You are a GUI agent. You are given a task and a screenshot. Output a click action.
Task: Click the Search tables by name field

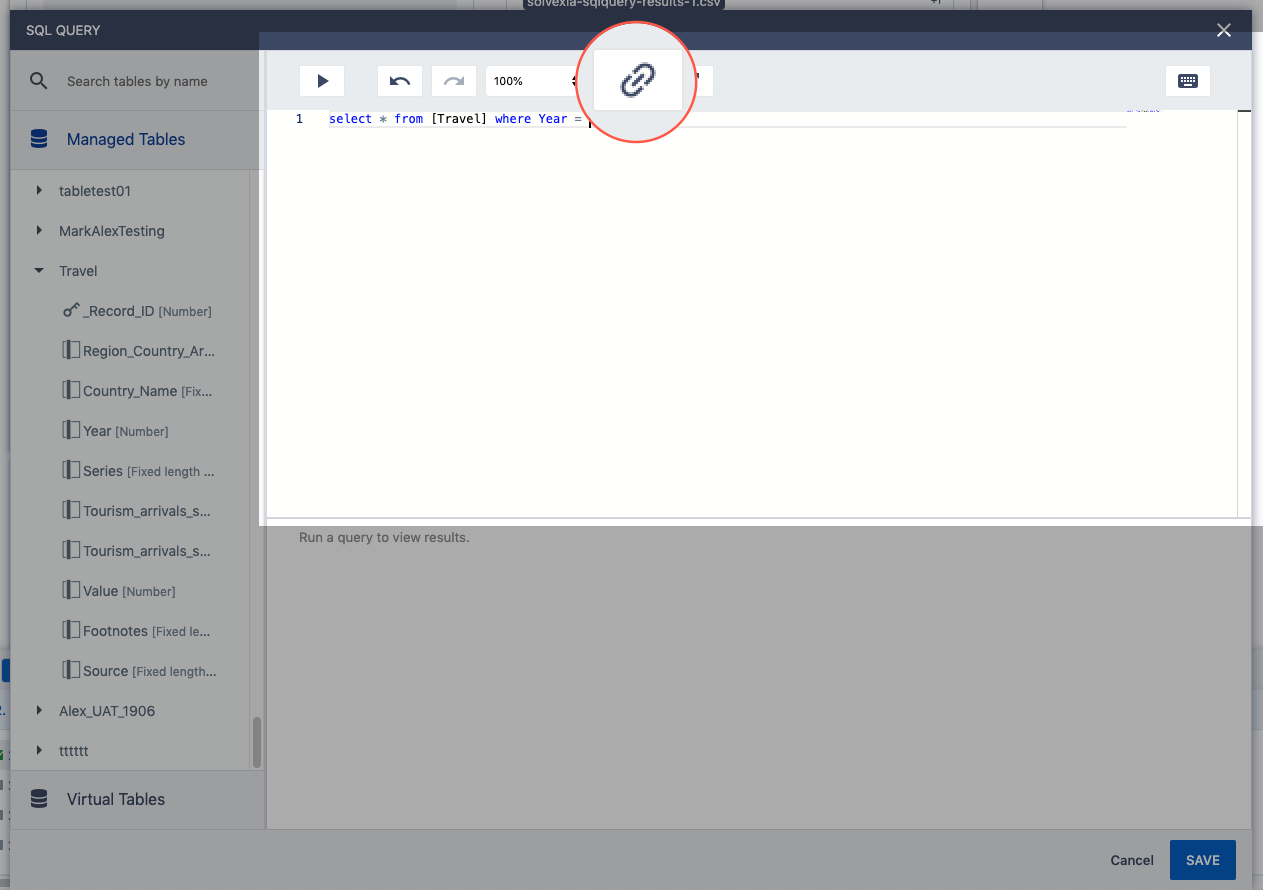click(150, 81)
